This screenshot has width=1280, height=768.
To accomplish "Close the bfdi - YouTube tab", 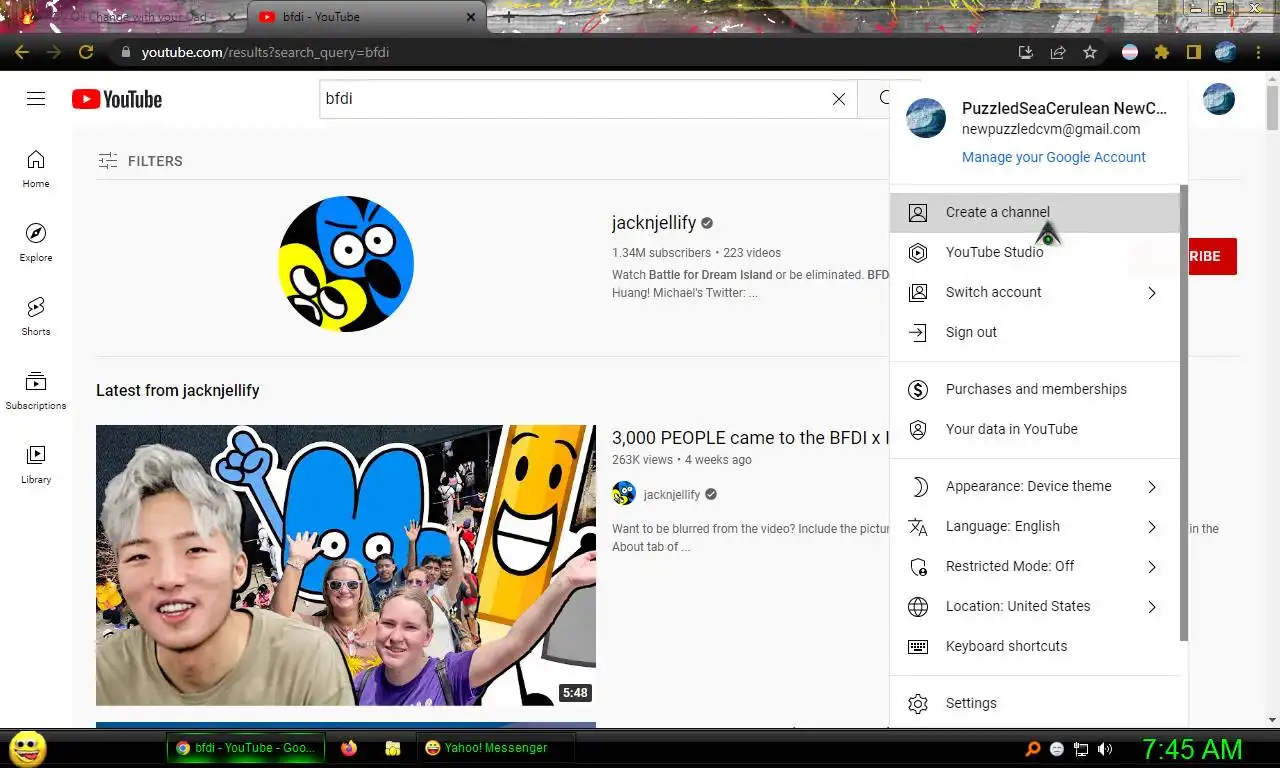I will tap(471, 17).
